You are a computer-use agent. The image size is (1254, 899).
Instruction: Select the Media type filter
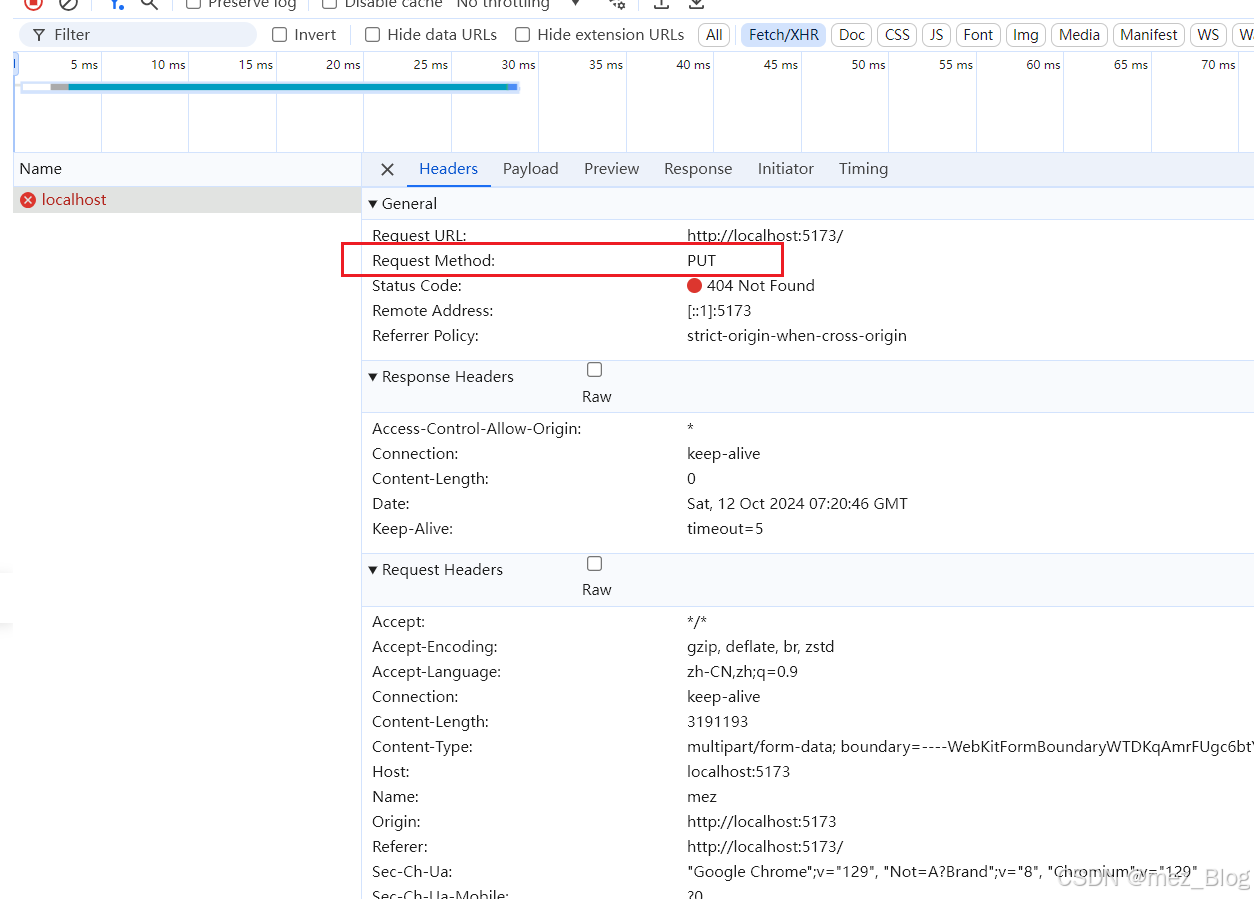tap(1079, 35)
